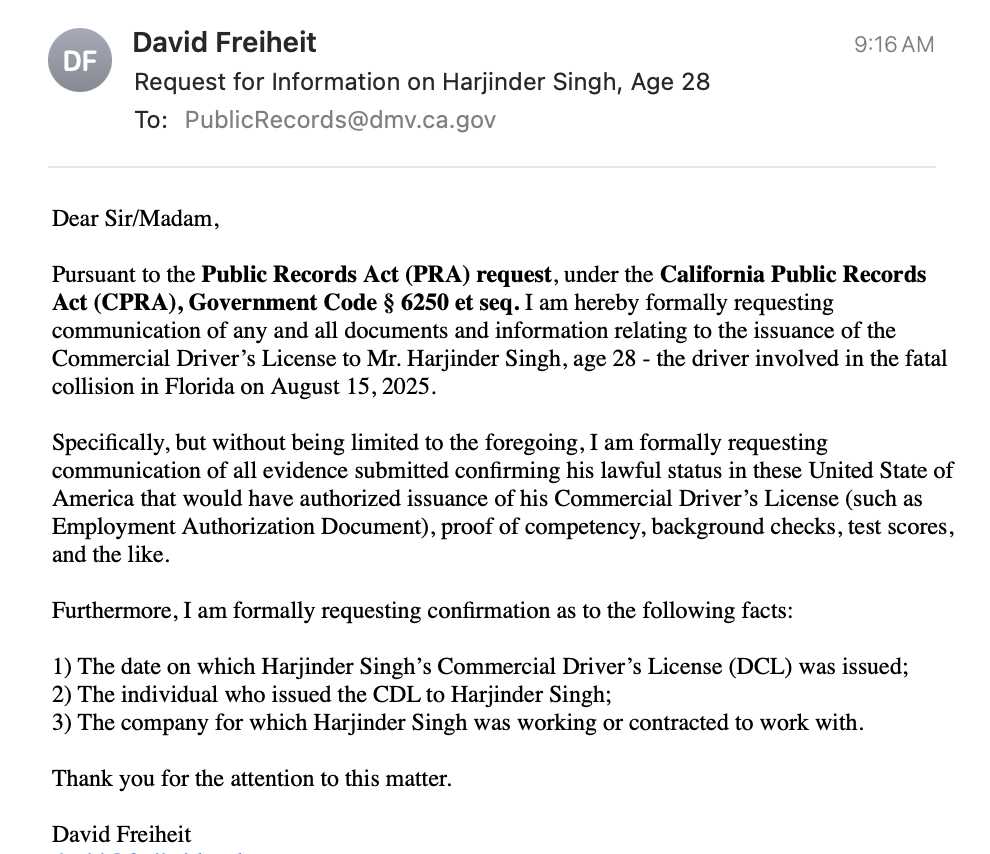Click the David Freiheit signature at bottom
The width and height of the screenshot is (990, 854).
[121, 834]
